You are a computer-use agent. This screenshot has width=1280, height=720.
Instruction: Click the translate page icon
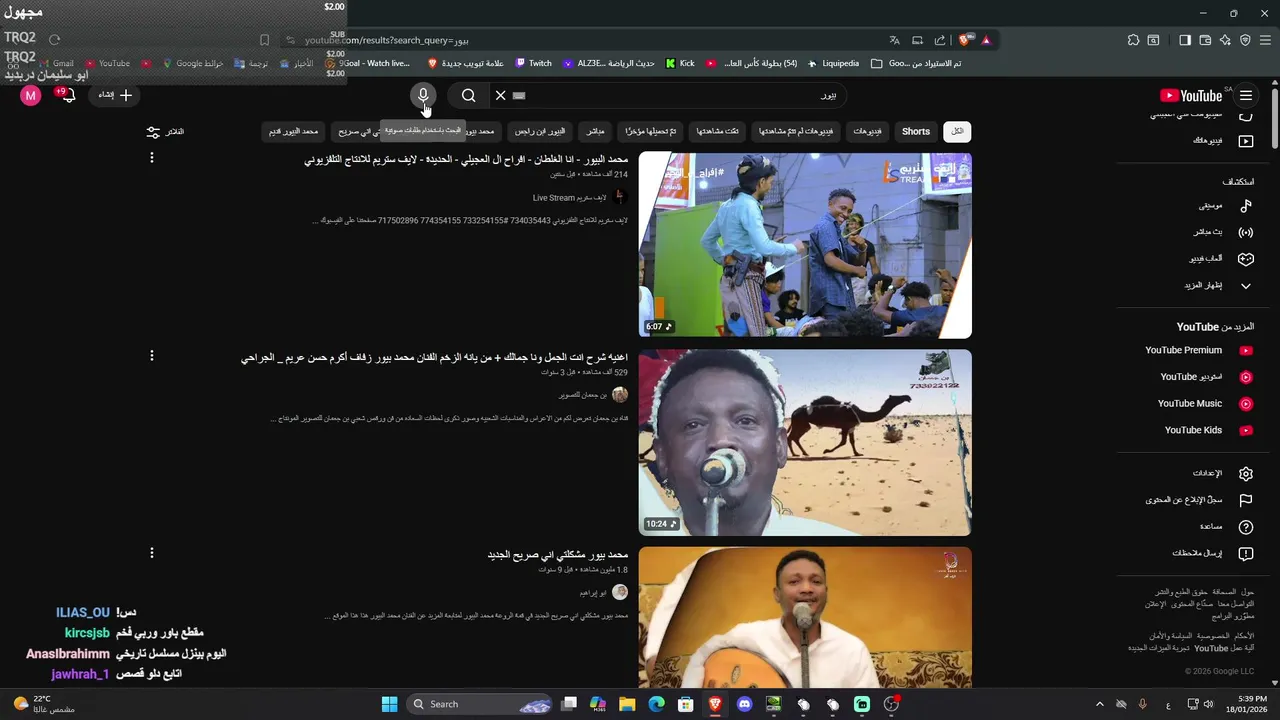tap(894, 40)
